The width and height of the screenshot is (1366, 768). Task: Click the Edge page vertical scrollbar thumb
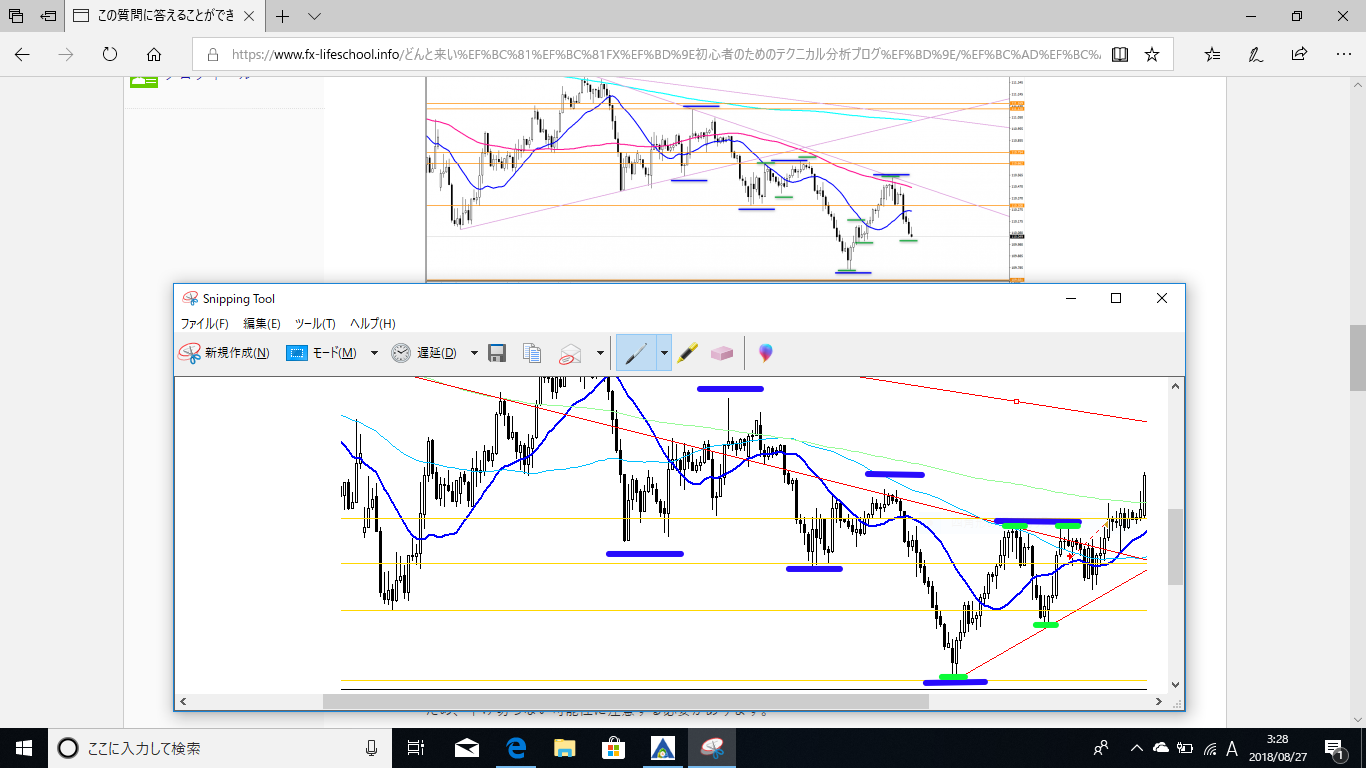pos(1357,357)
